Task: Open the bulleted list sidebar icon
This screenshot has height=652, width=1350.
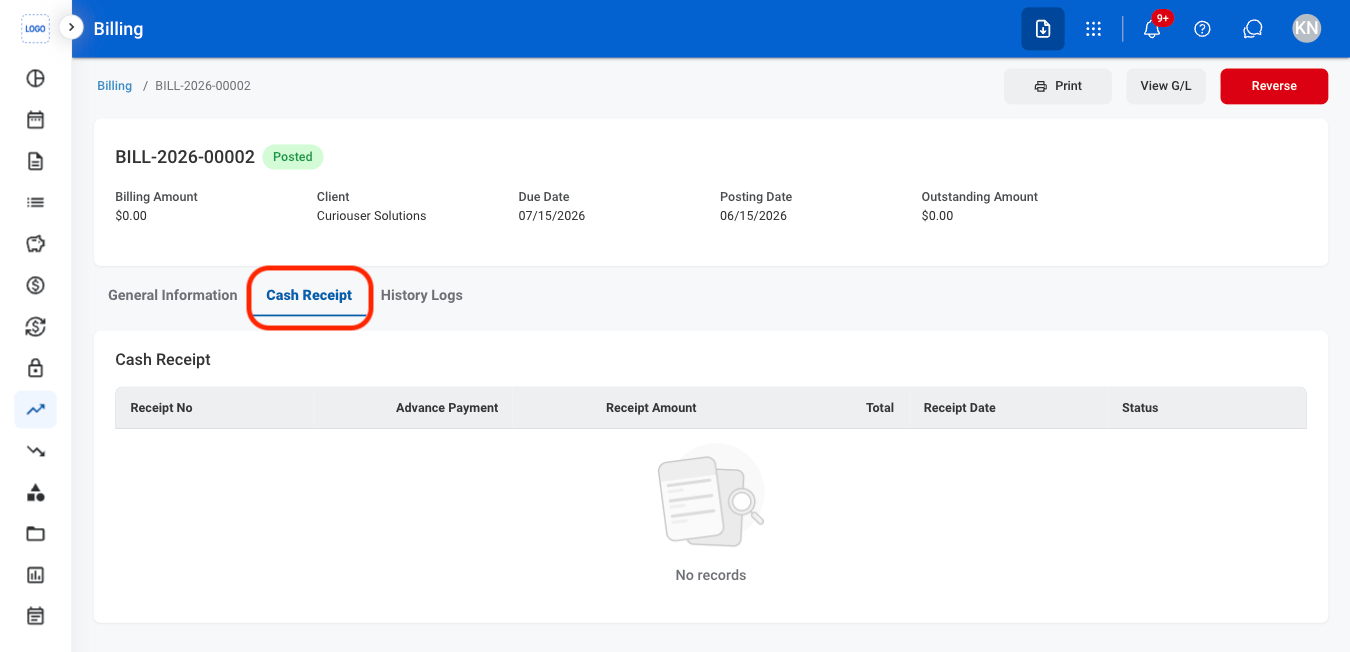Action: 35,202
